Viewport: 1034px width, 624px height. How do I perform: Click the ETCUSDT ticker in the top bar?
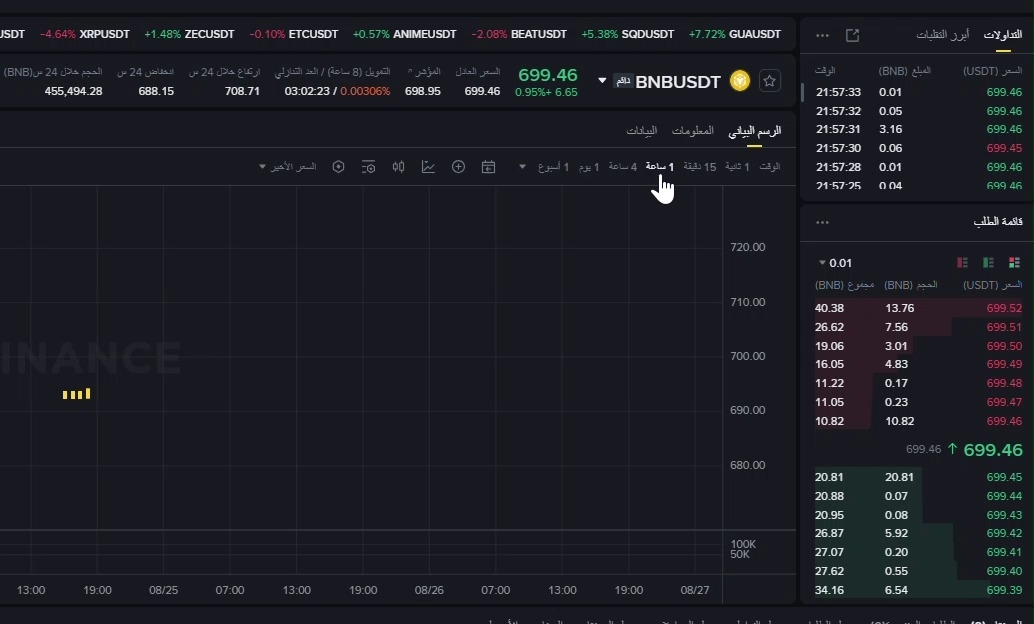tap(294, 34)
